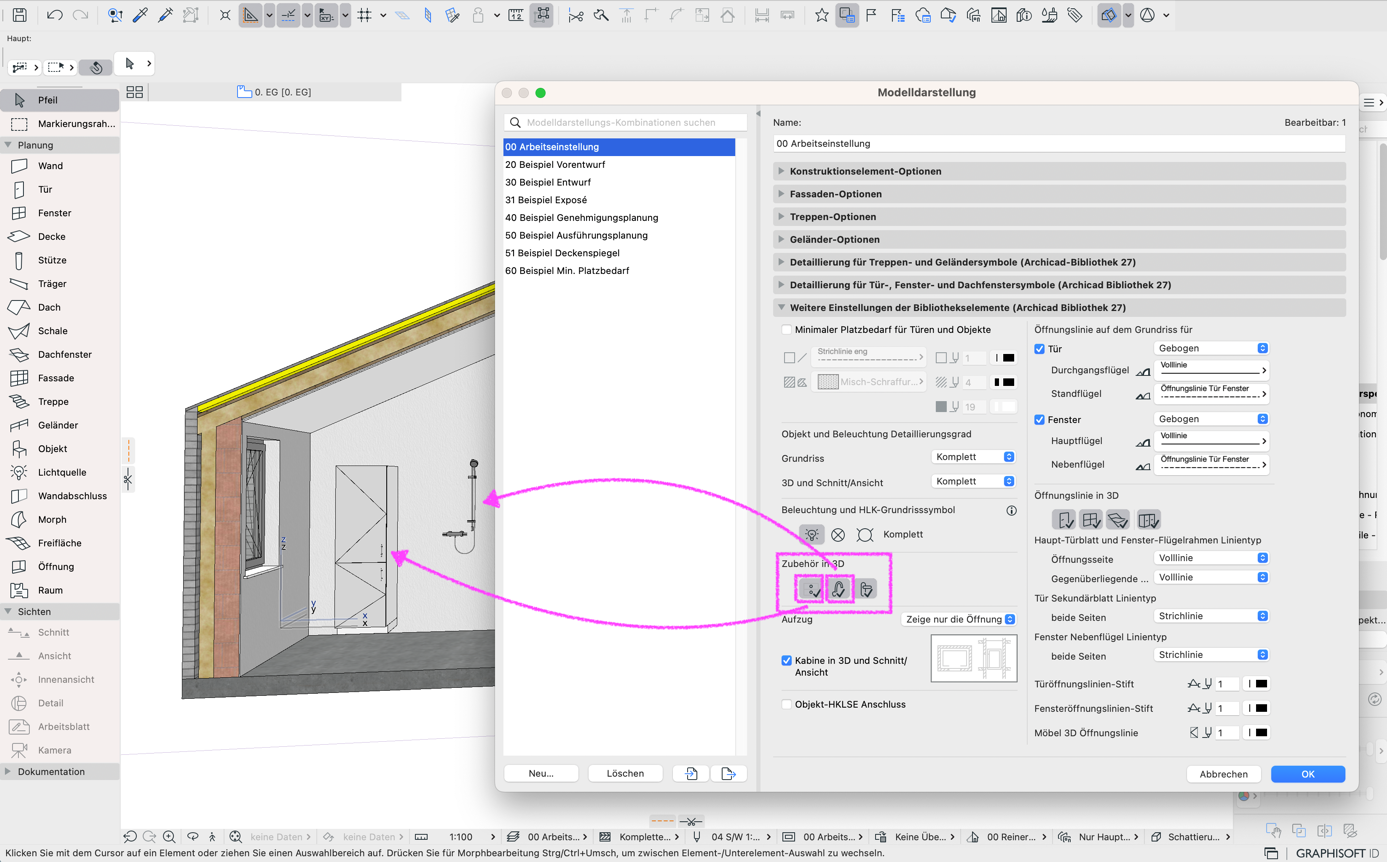Viewport: 1387px width, 862px height.
Task: Click the door handle Zubehör in 3D icon
Action: (x=839, y=590)
